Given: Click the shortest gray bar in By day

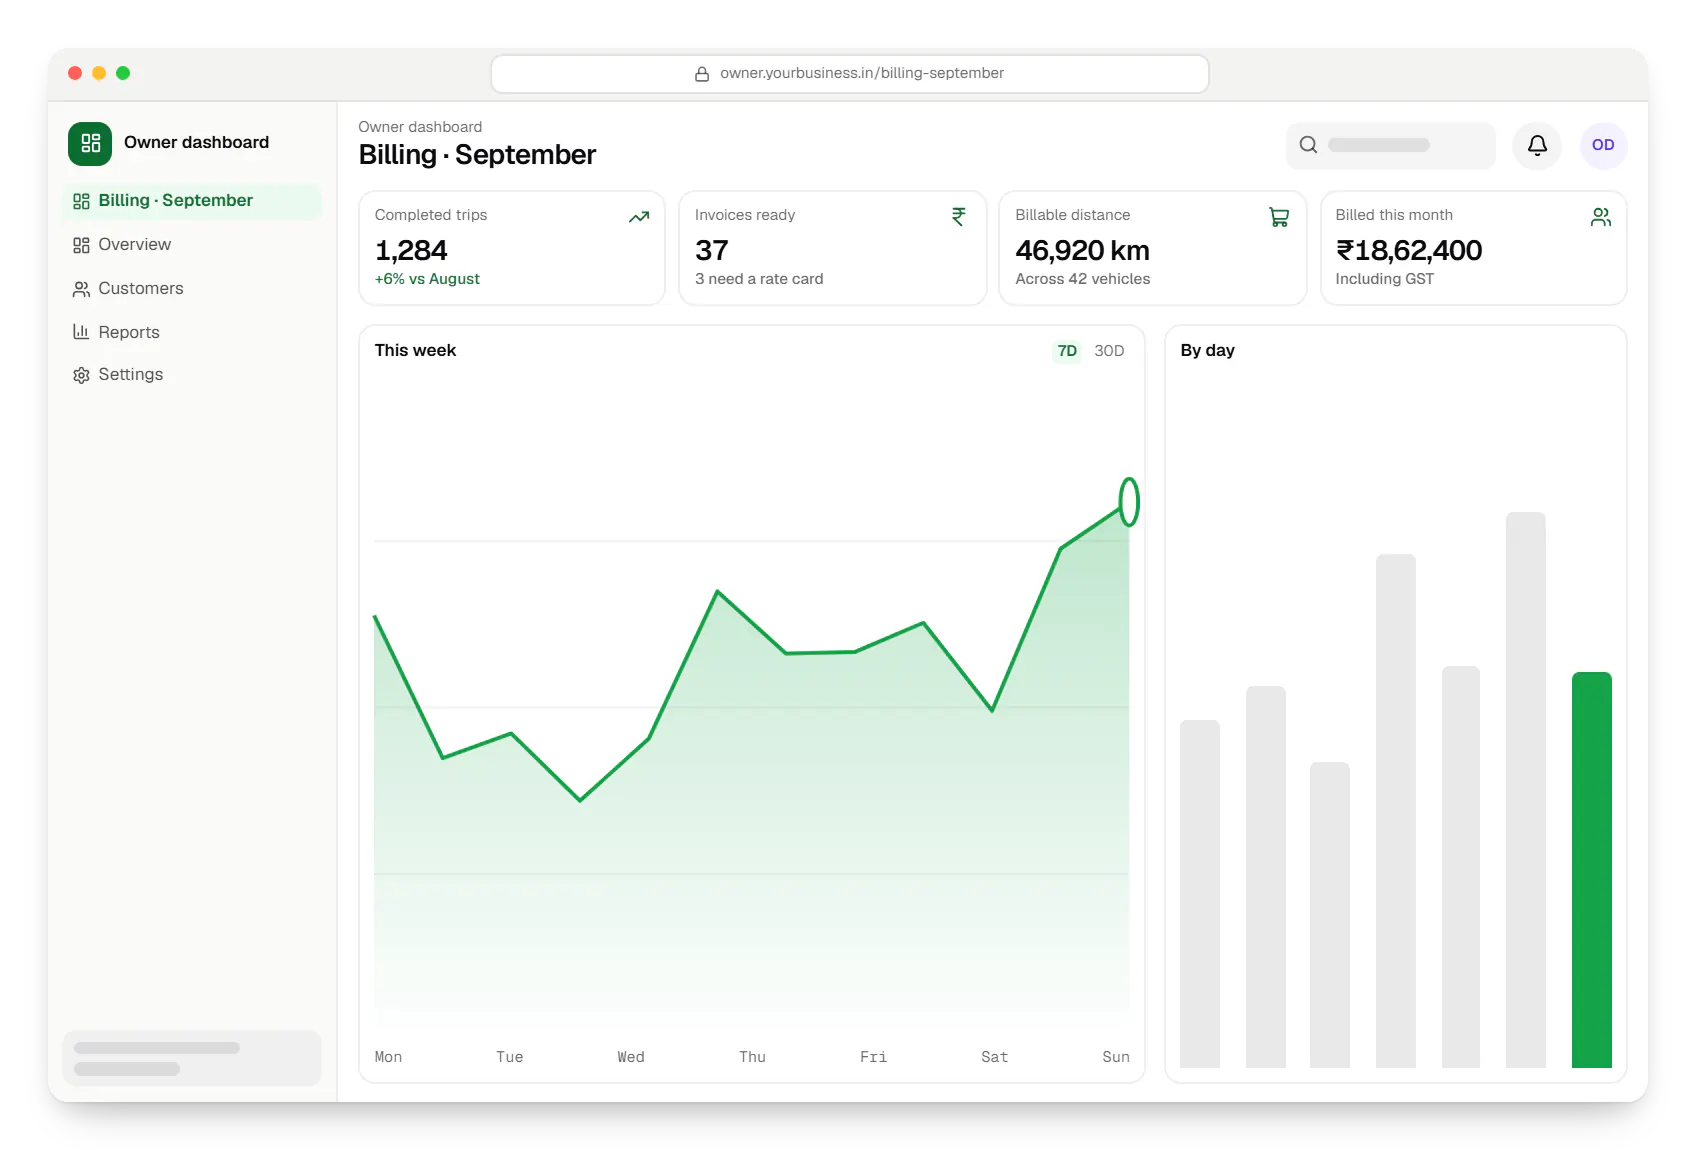Looking at the screenshot, I should point(1330,915).
